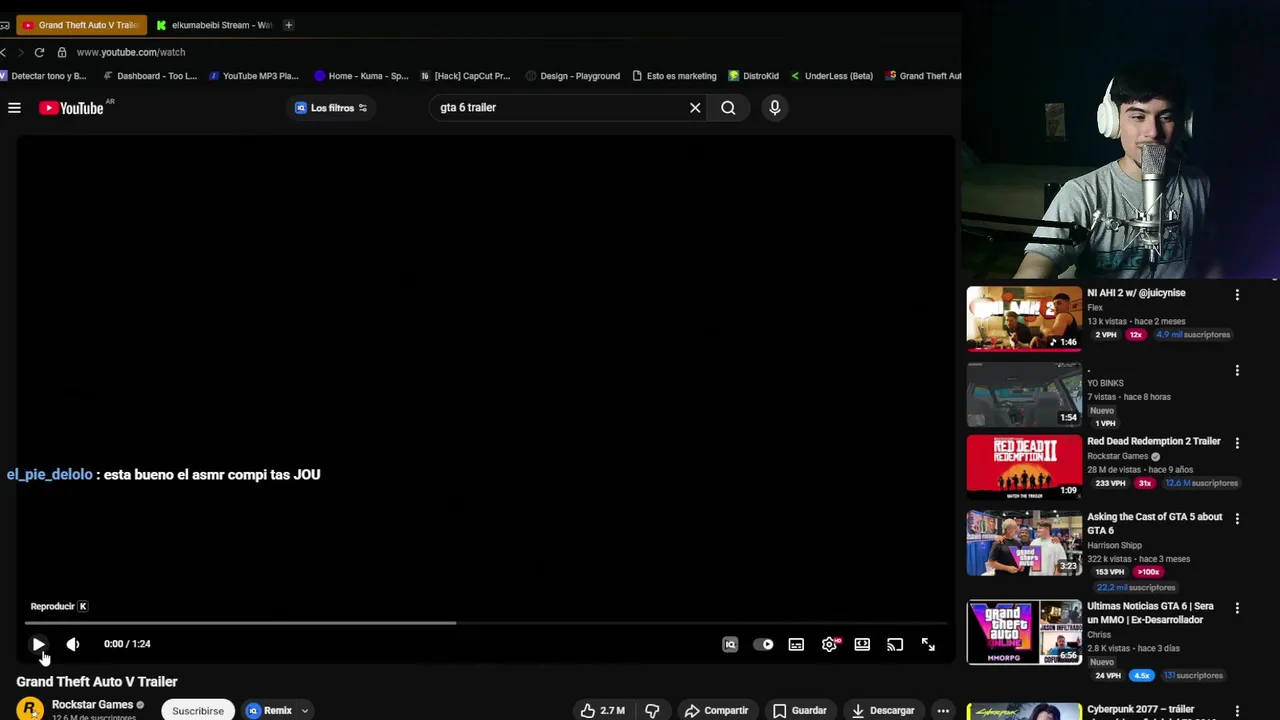Image resolution: width=1280 pixels, height=720 pixels.
Task: Switch to theater mode
Action: click(x=862, y=645)
